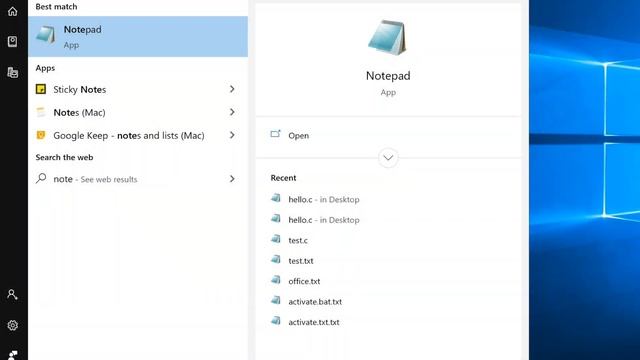Click the Search the web heading
This screenshot has height=360, width=640.
tap(64, 157)
